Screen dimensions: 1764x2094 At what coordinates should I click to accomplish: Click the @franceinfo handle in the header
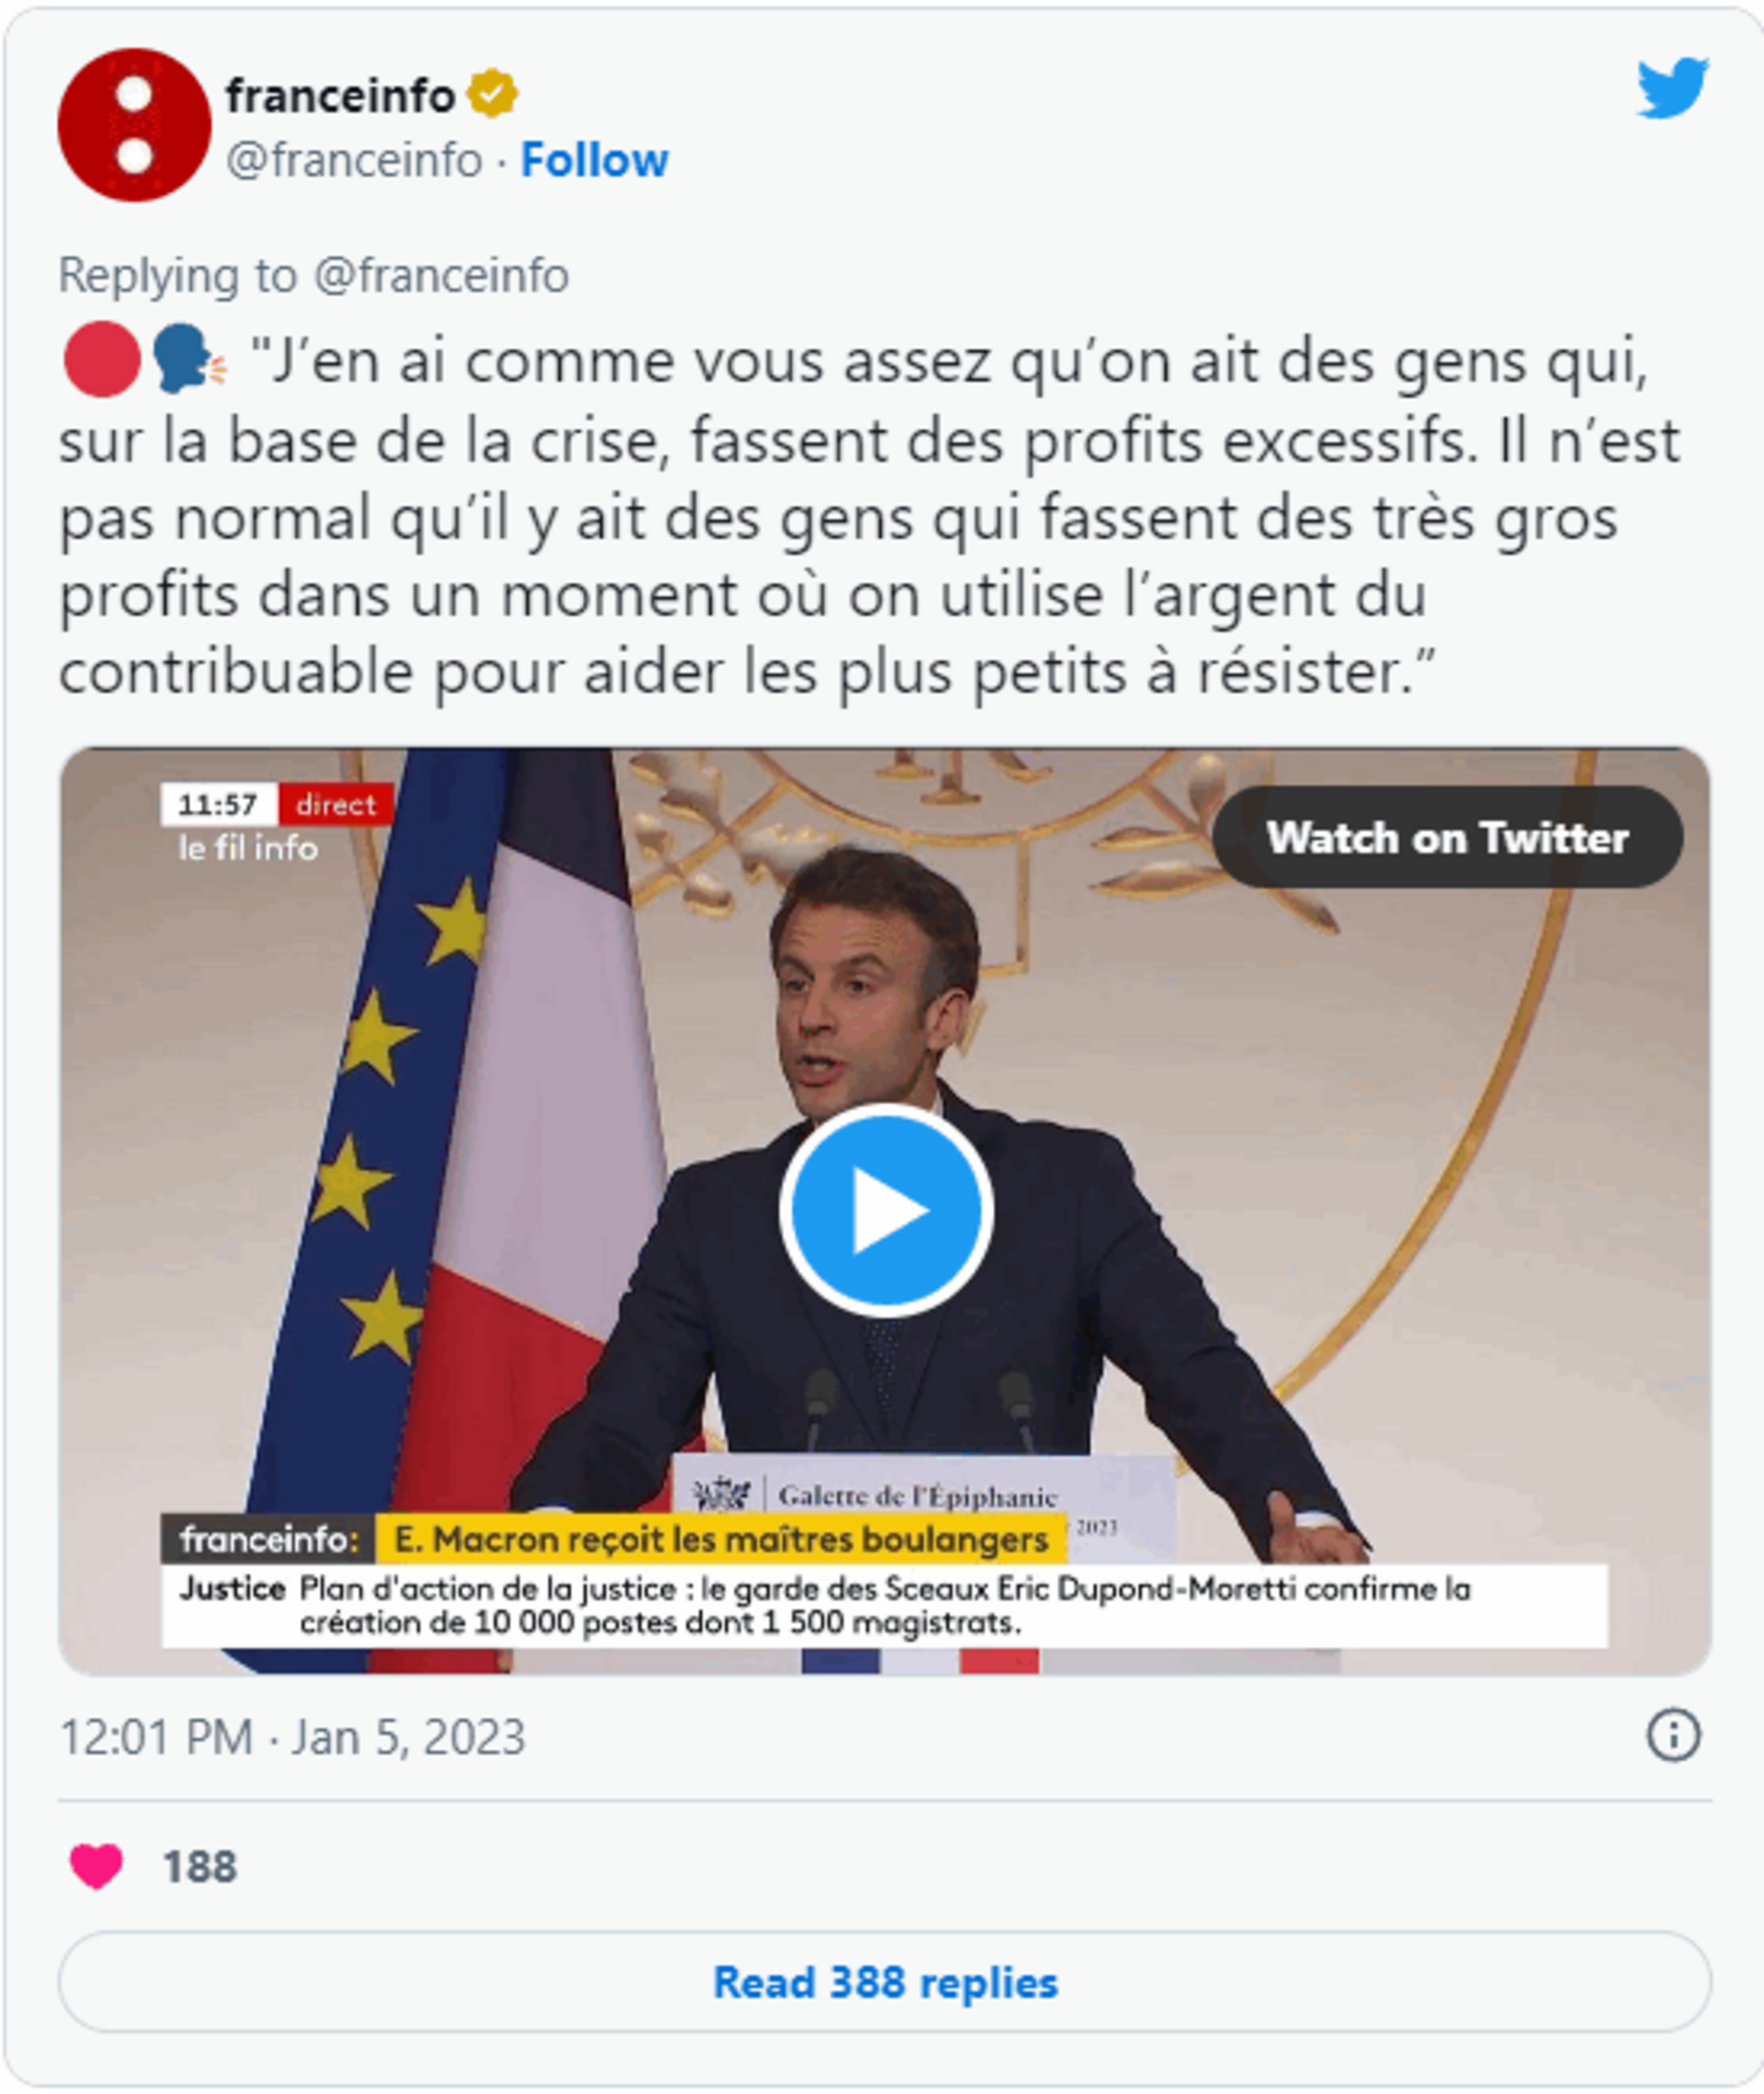(x=354, y=160)
